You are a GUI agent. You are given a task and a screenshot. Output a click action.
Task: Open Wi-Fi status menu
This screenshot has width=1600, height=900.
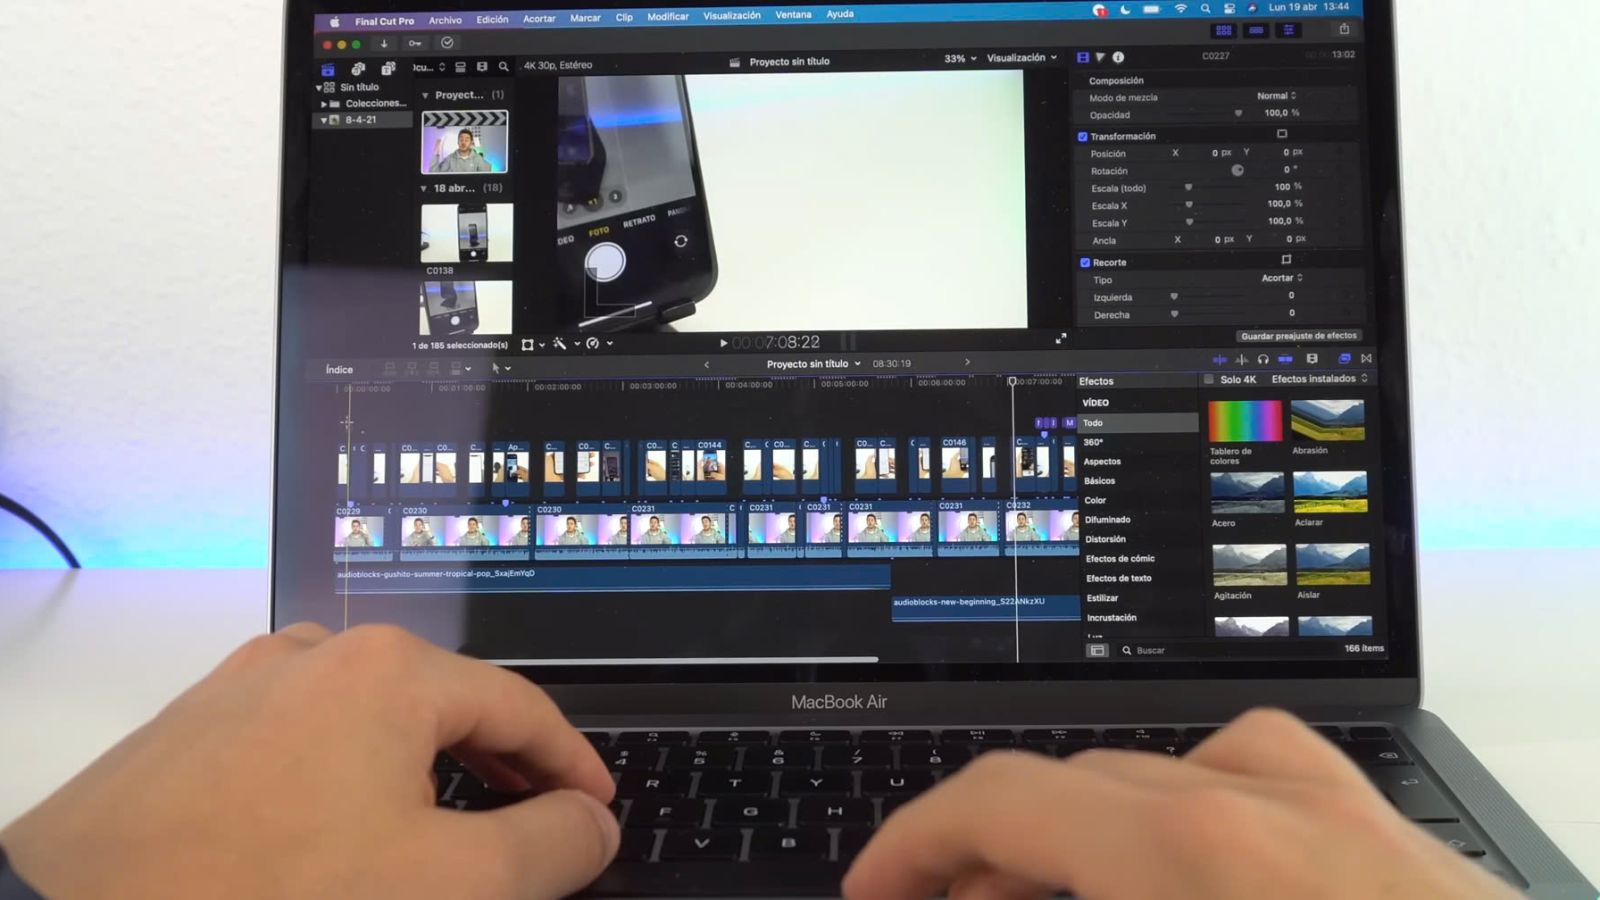1181,8
